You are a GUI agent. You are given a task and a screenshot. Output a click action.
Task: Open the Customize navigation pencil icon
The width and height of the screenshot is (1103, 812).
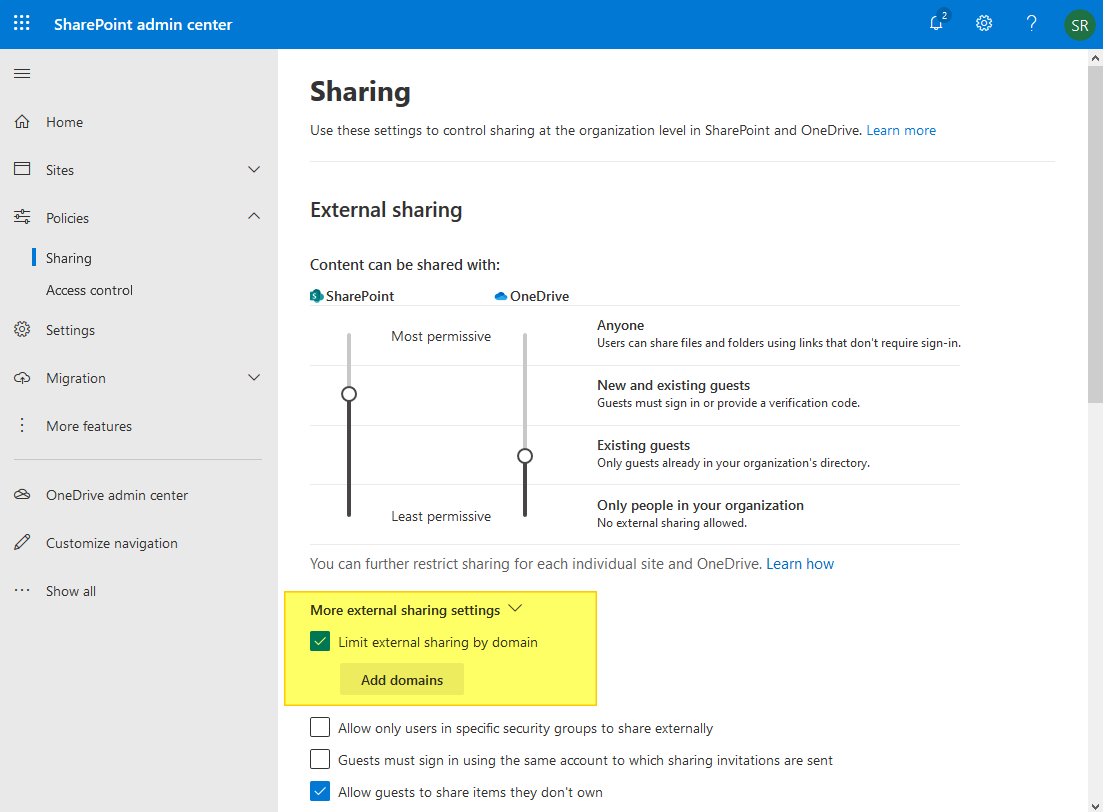21,542
